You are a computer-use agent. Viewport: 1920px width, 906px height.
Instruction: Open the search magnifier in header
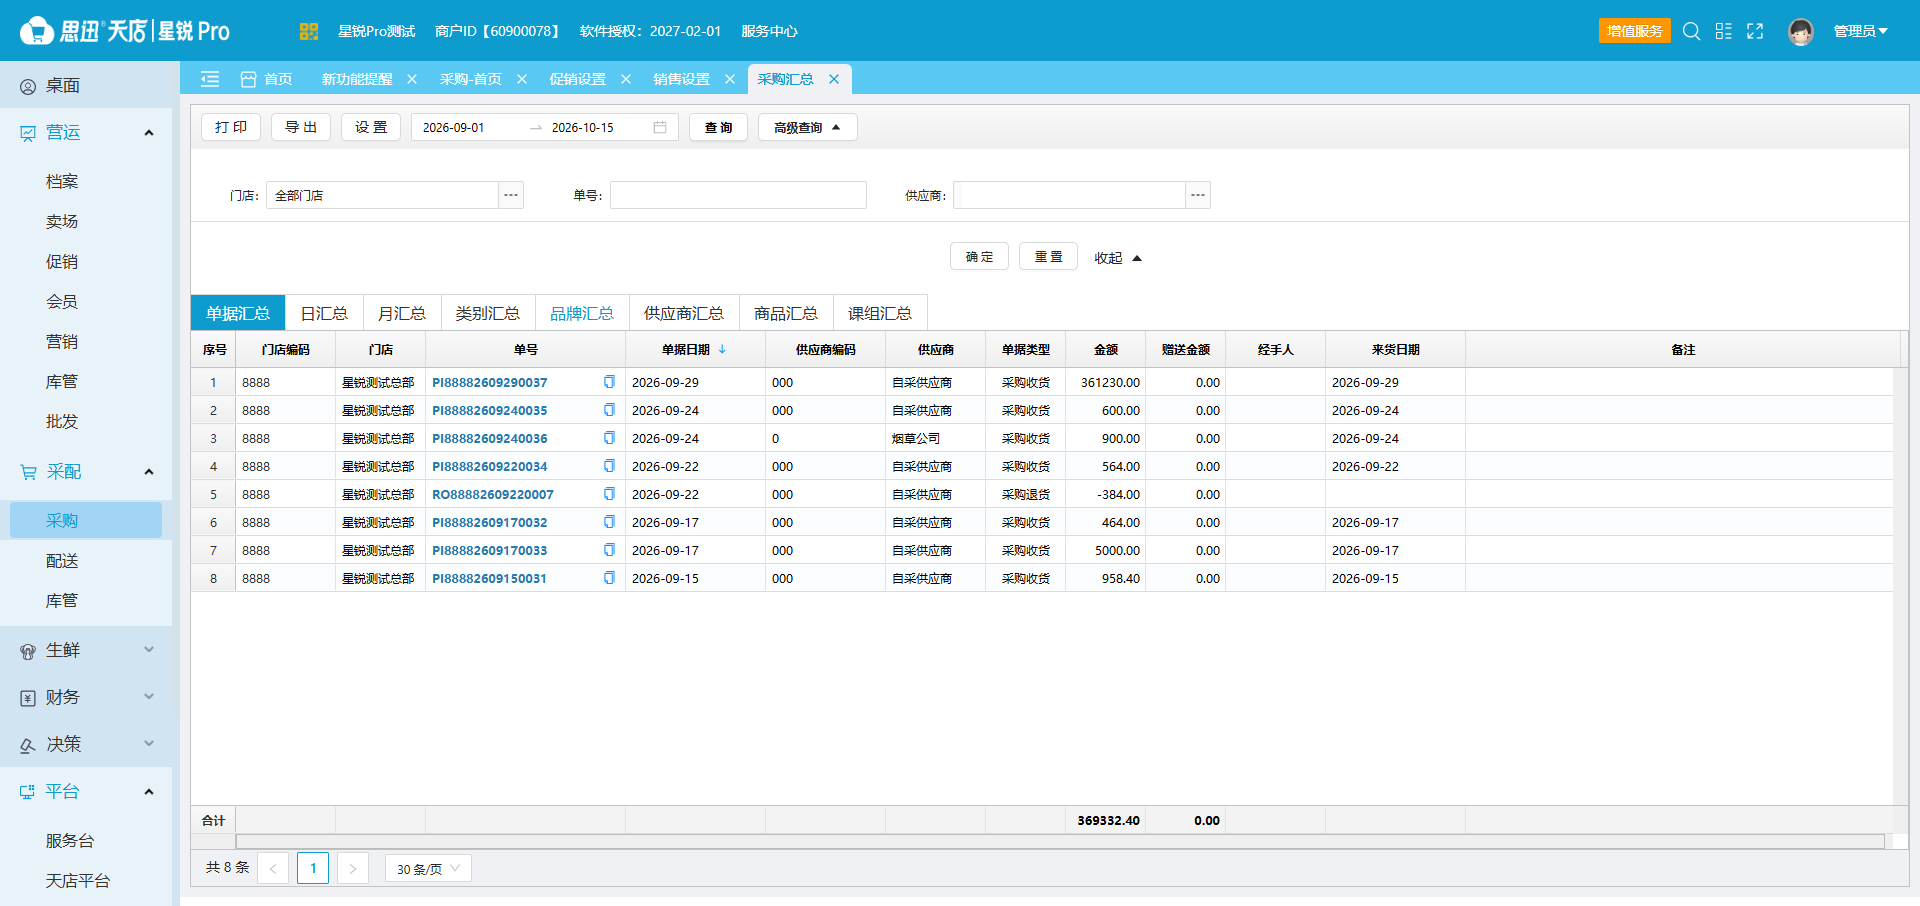point(1691,31)
